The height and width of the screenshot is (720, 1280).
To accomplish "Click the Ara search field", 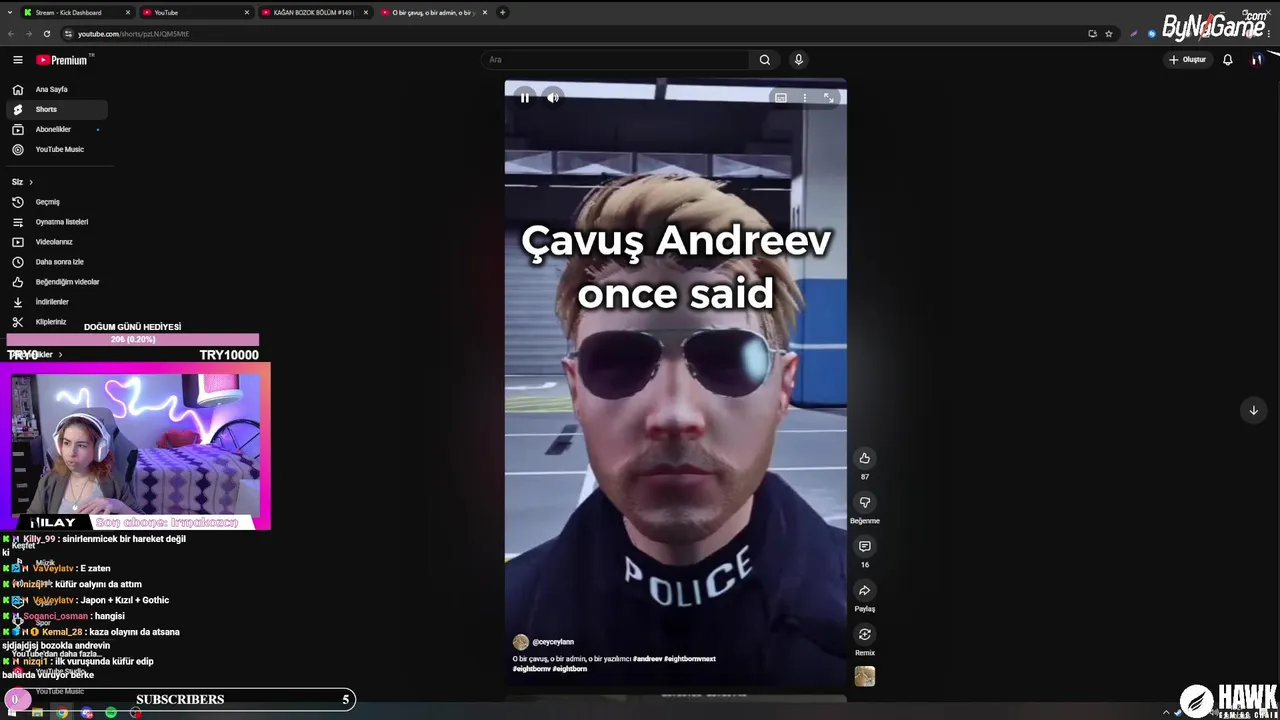I will [615, 60].
